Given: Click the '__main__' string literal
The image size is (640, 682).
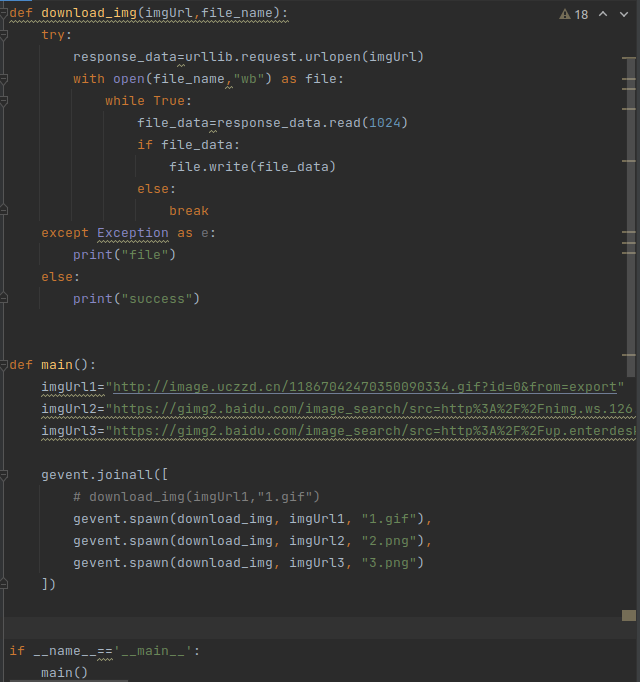Looking at the screenshot, I should pyautogui.click(x=153, y=651).
